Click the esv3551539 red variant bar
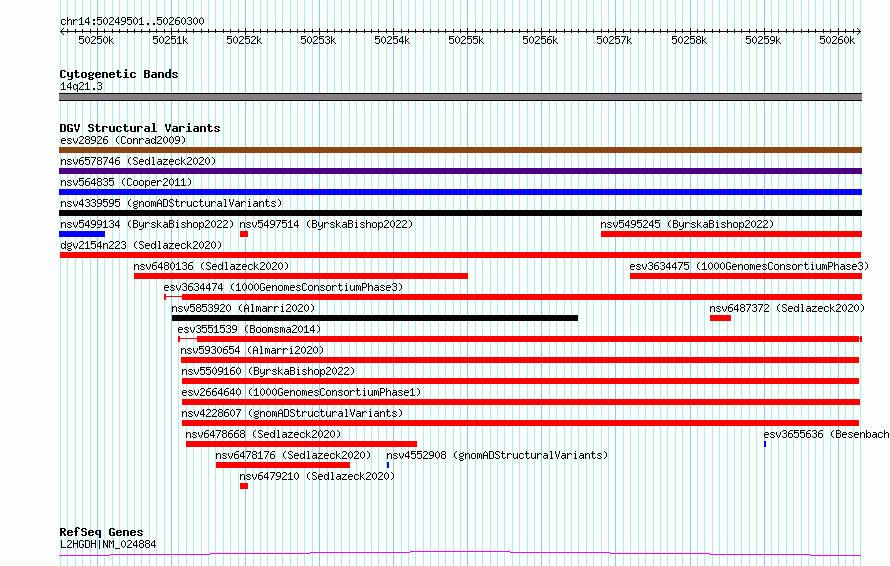This screenshot has width=890, height=566. [520, 339]
